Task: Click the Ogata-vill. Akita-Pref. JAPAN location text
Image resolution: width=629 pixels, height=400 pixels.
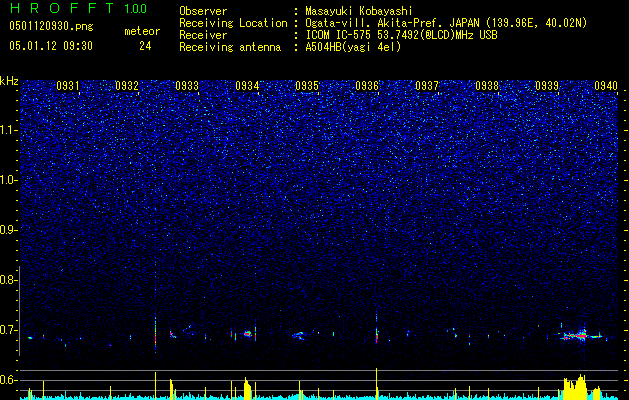Action: (x=446, y=23)
